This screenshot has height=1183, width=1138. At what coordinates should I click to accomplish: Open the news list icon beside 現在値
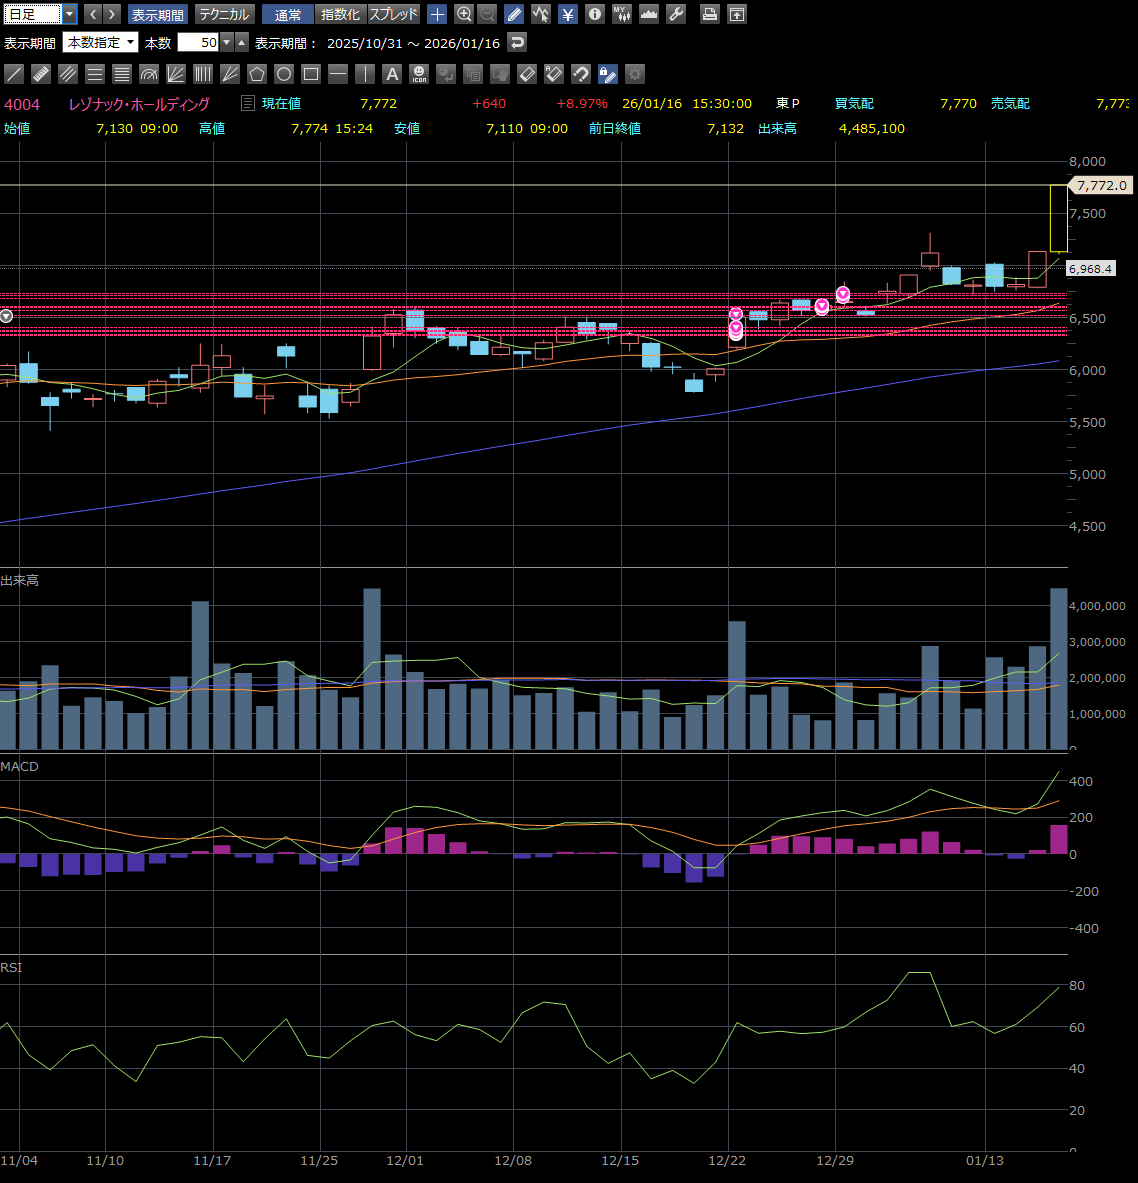point(248,103)
